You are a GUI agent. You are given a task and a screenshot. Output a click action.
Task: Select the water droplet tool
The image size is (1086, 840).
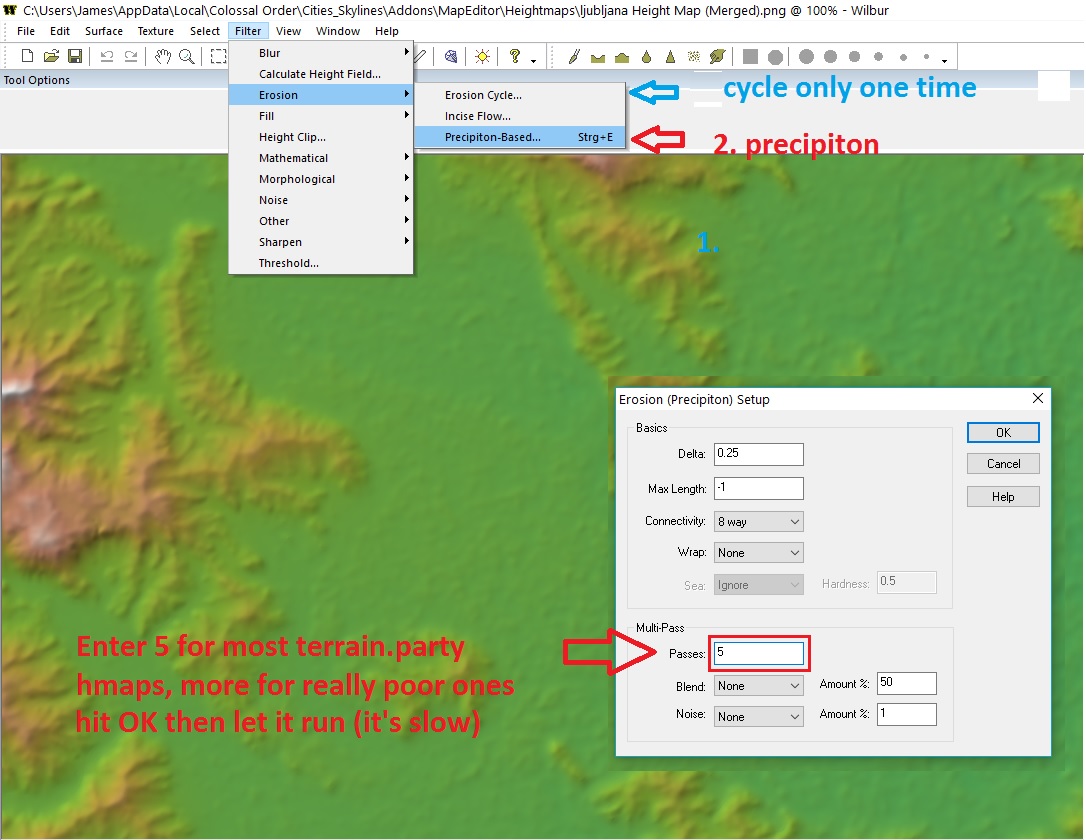tap(646, 57)
